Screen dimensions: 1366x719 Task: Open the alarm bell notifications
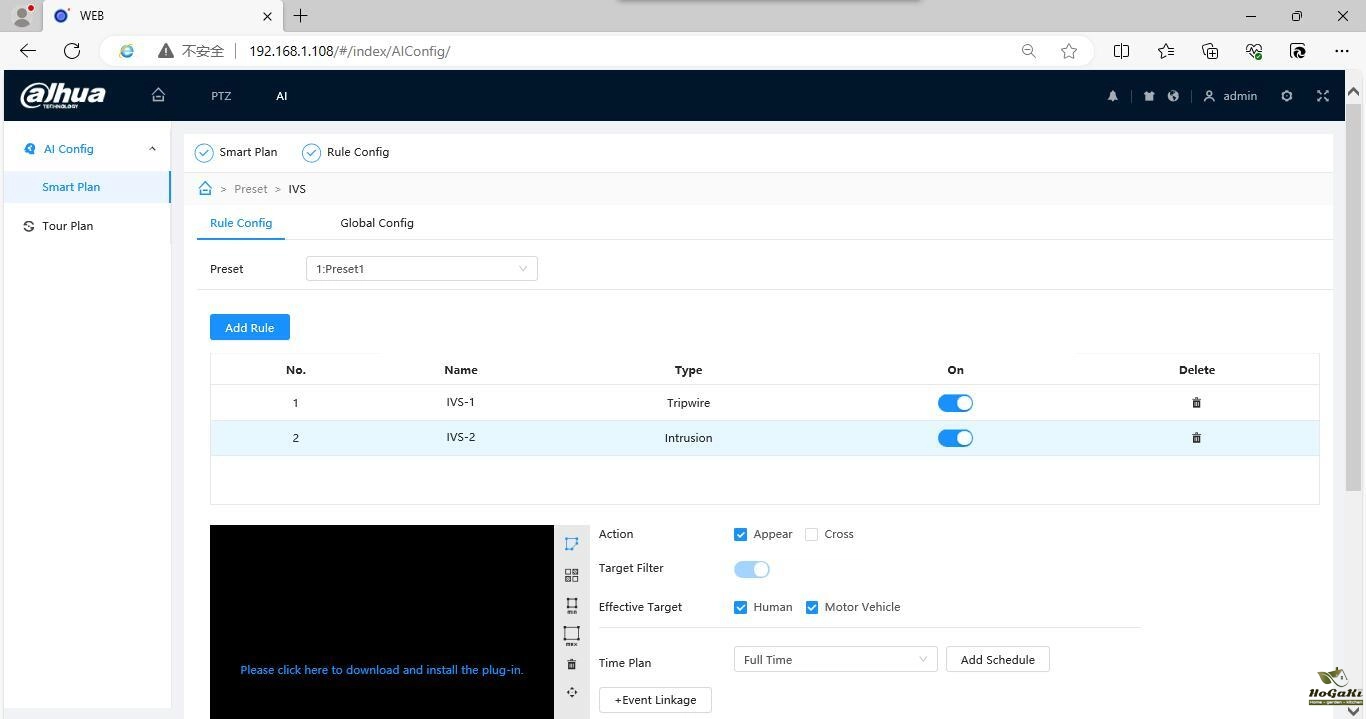tap(1112, 96)
